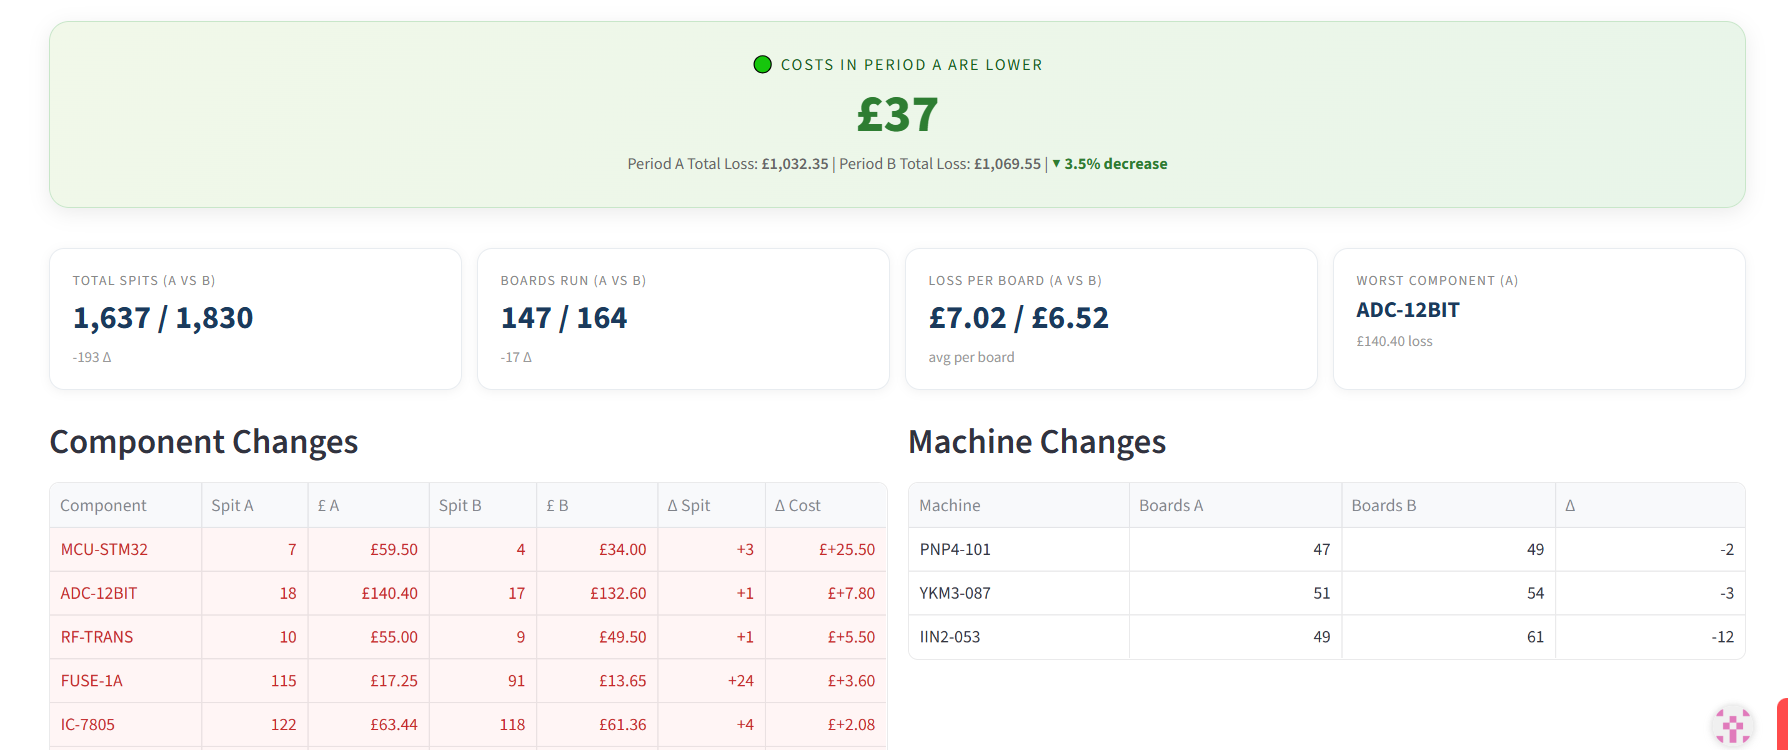
Task: Click the 61 Boards B cell for IIN2-053
Action: 1448,637
